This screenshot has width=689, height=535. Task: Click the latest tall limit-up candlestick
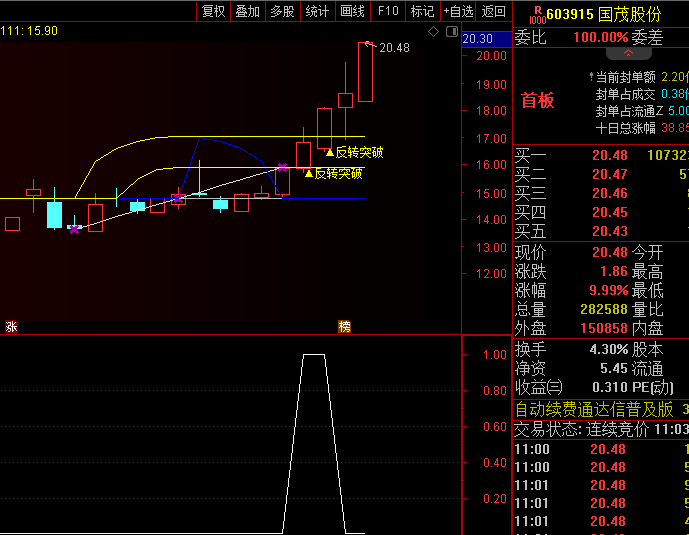pyautogui.click(x=366, y=72)
